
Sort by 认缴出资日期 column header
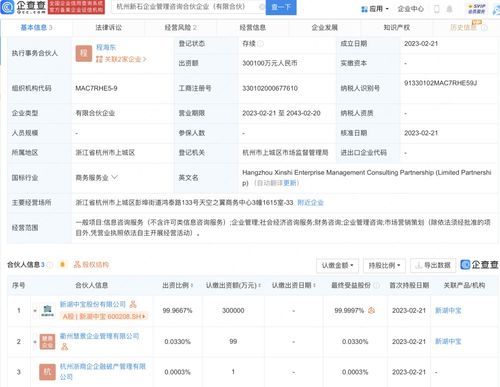pos(294,285)
